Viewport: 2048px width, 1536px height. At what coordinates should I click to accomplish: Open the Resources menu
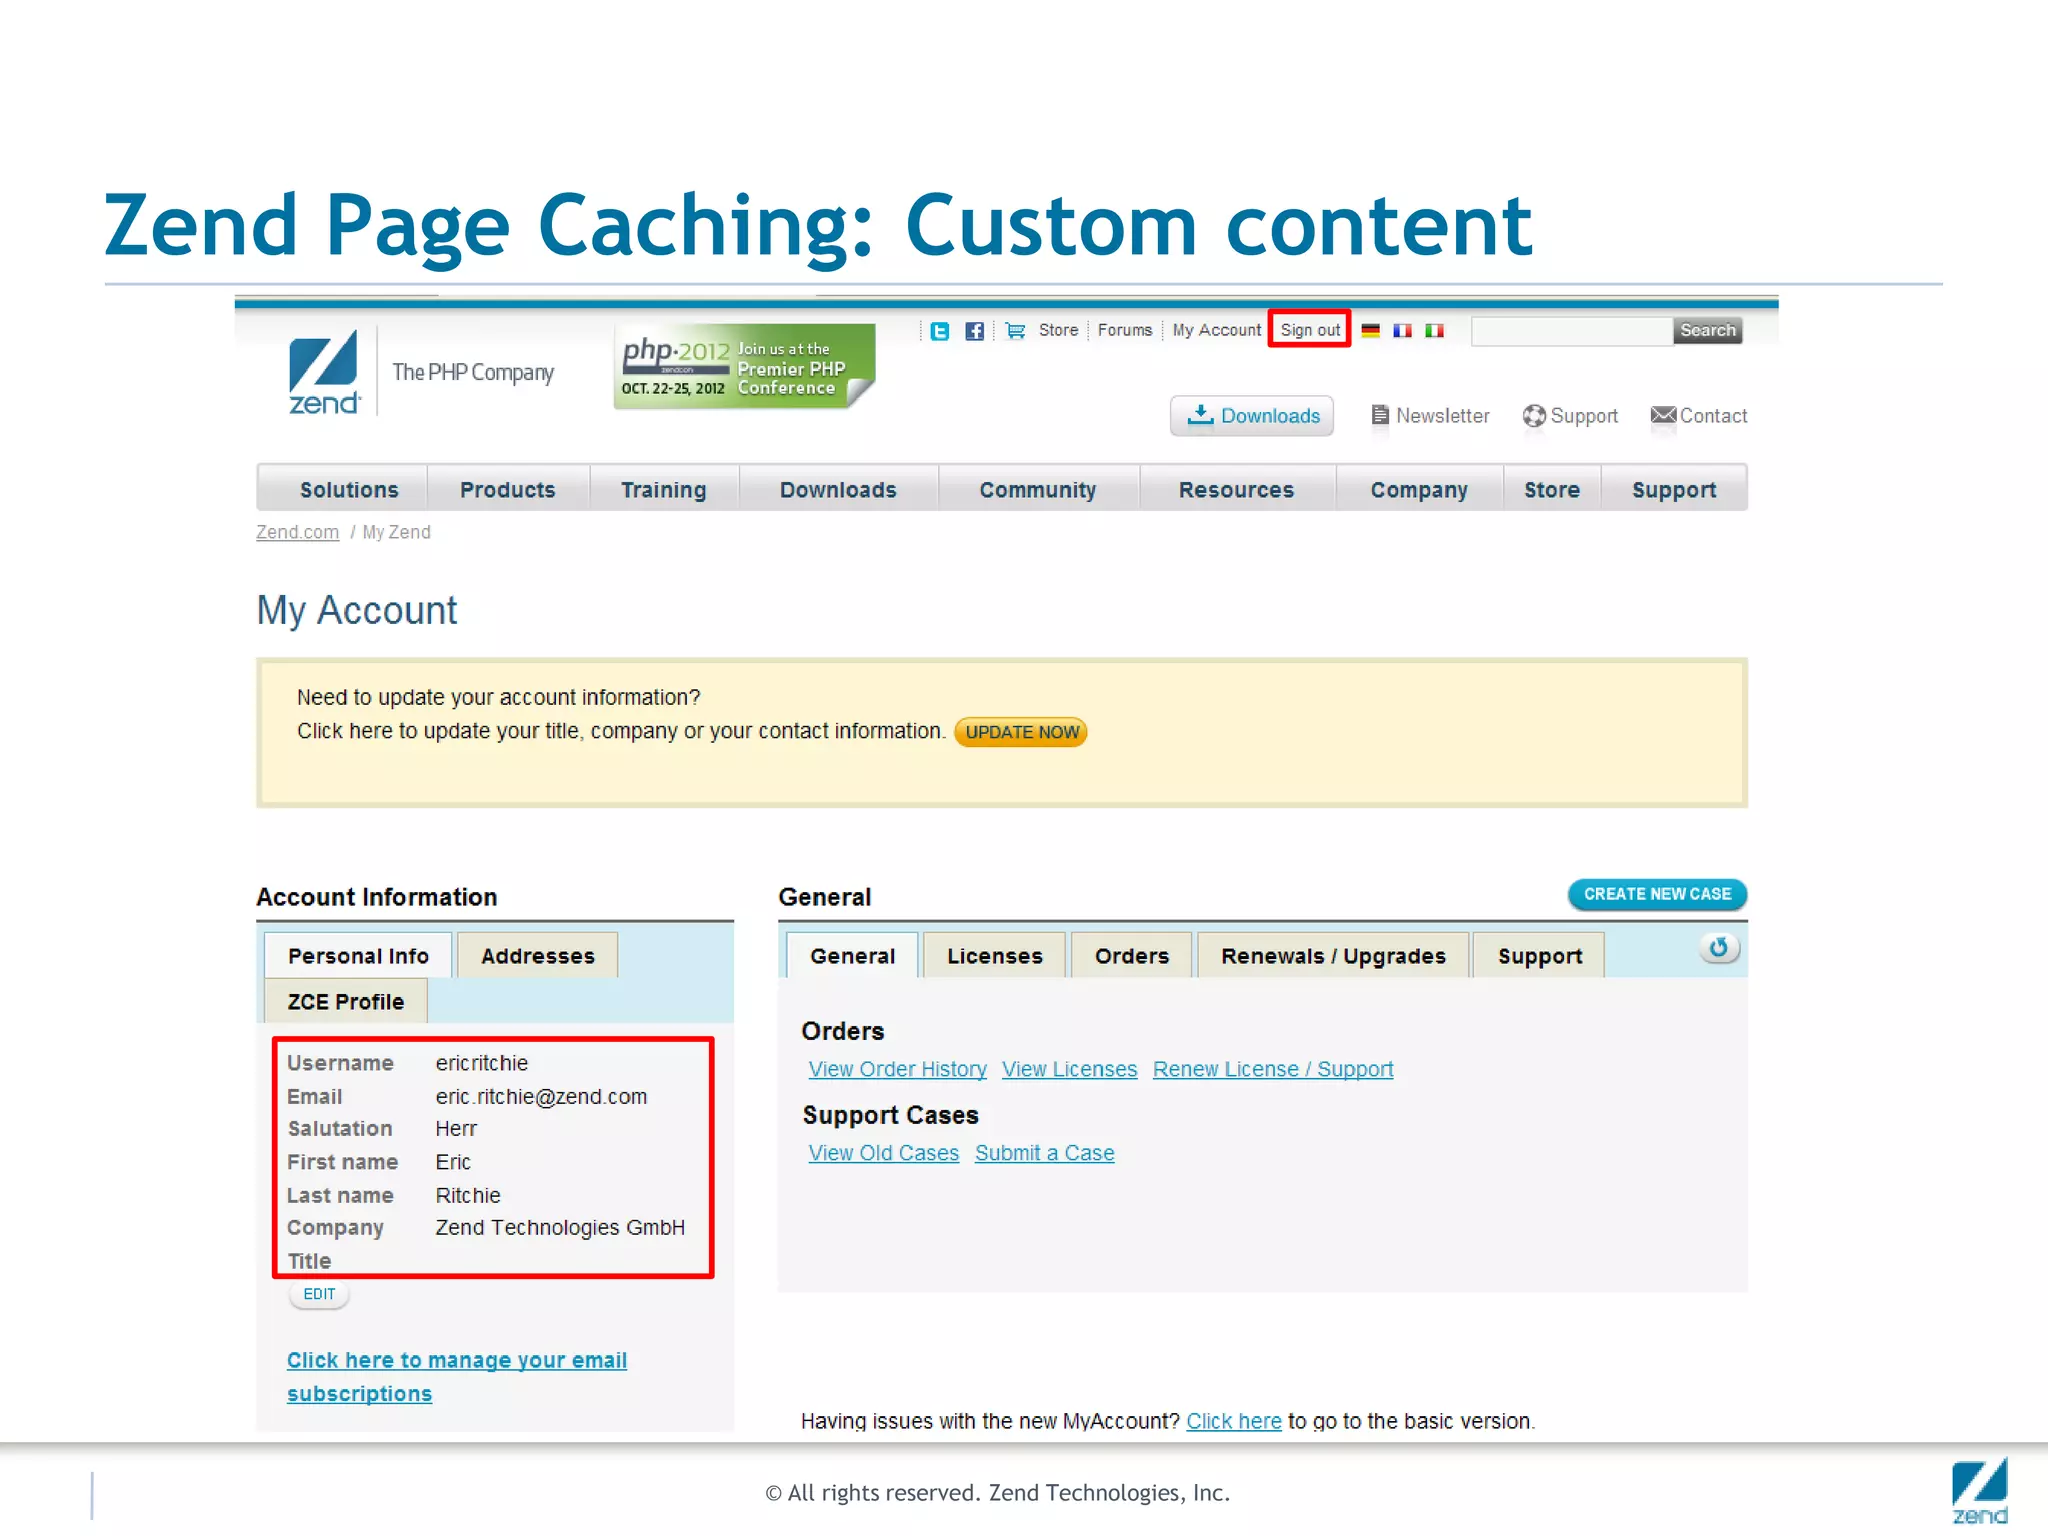1236,490
